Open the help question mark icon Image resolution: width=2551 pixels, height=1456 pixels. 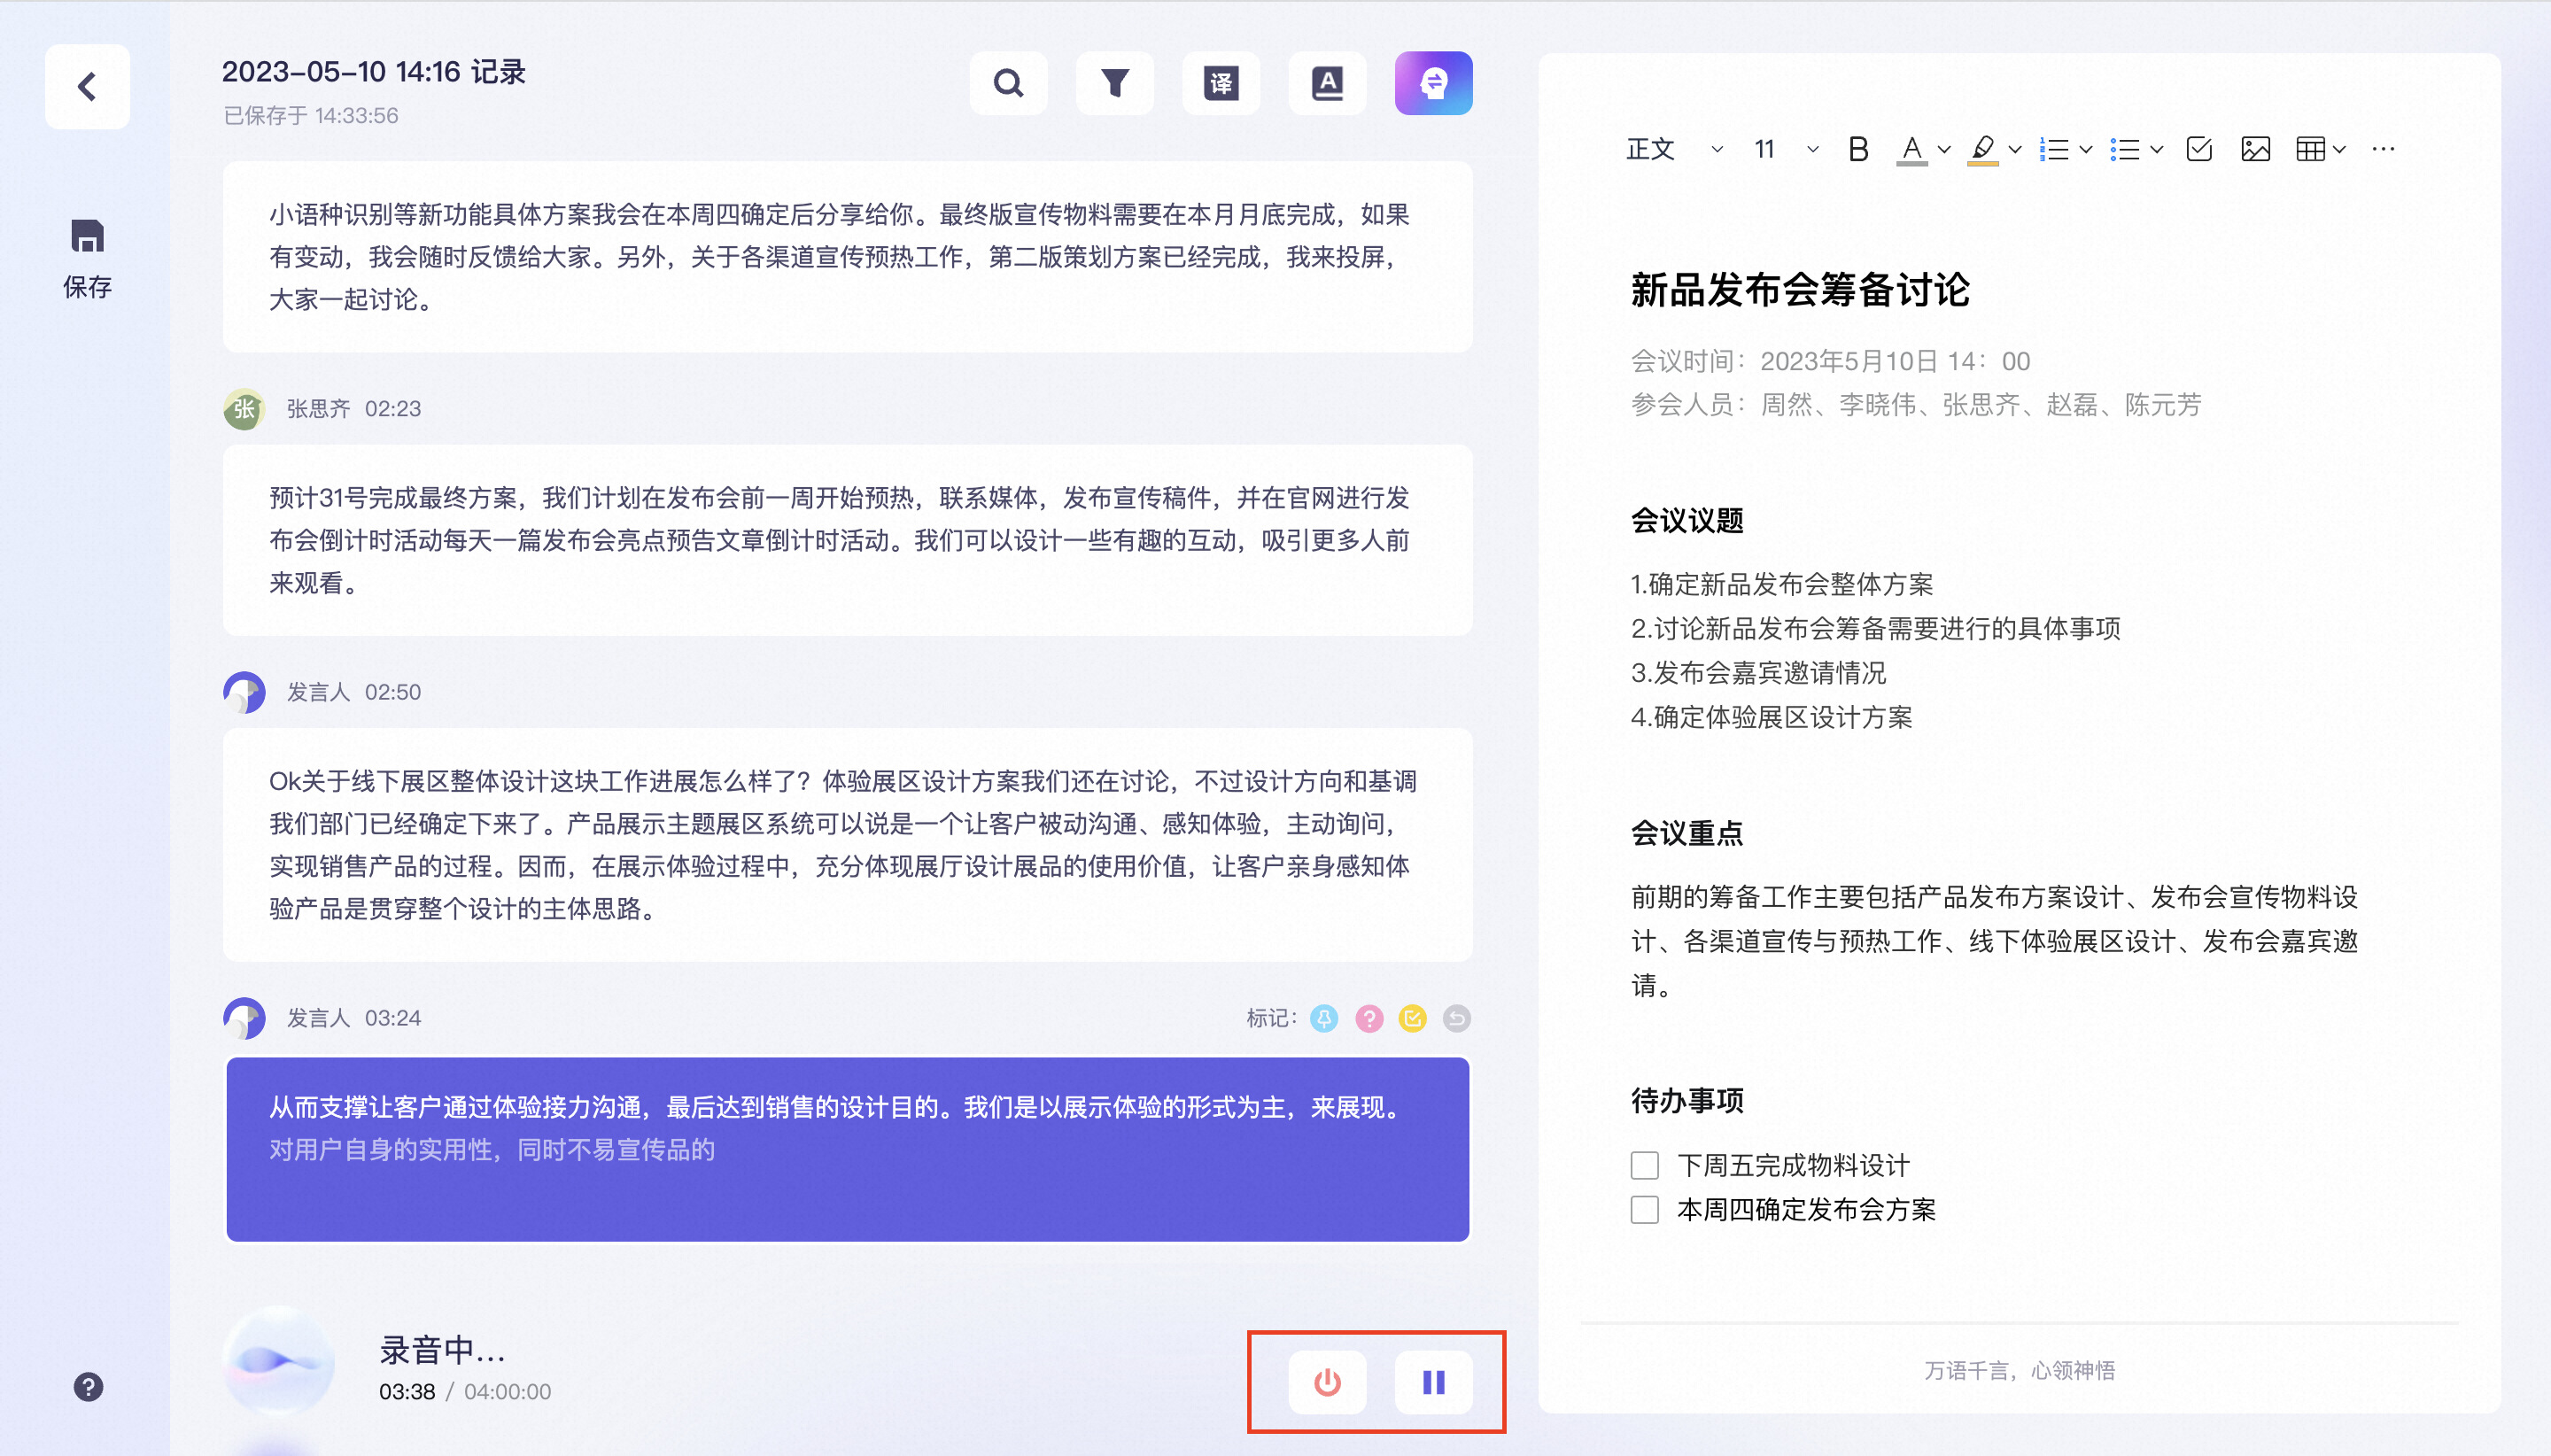point(88,1386)
